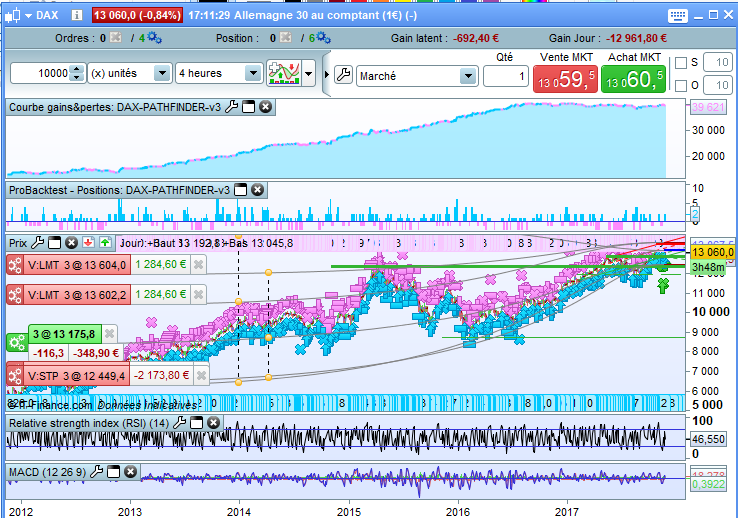Click the window icon of Courbe gains&pertes panel
This screenshot has width=738, height=518.
click(249, 107)
